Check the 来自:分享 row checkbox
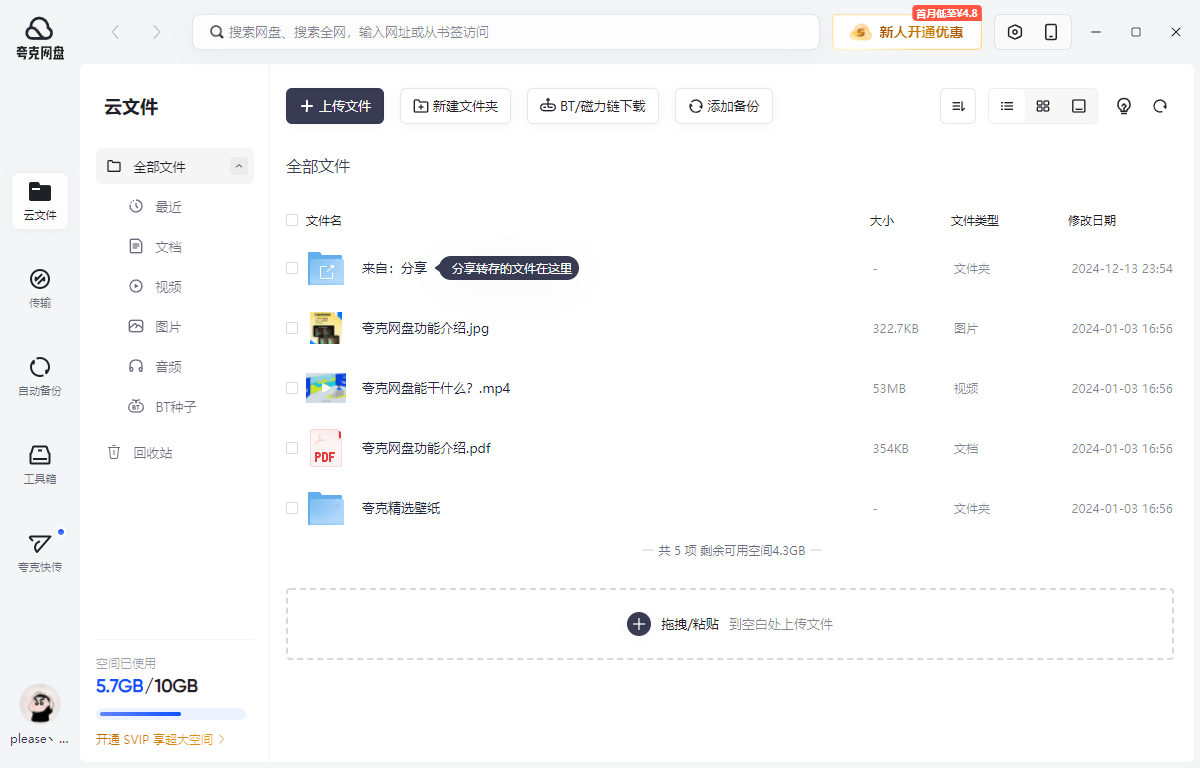 tap(292, 268)
